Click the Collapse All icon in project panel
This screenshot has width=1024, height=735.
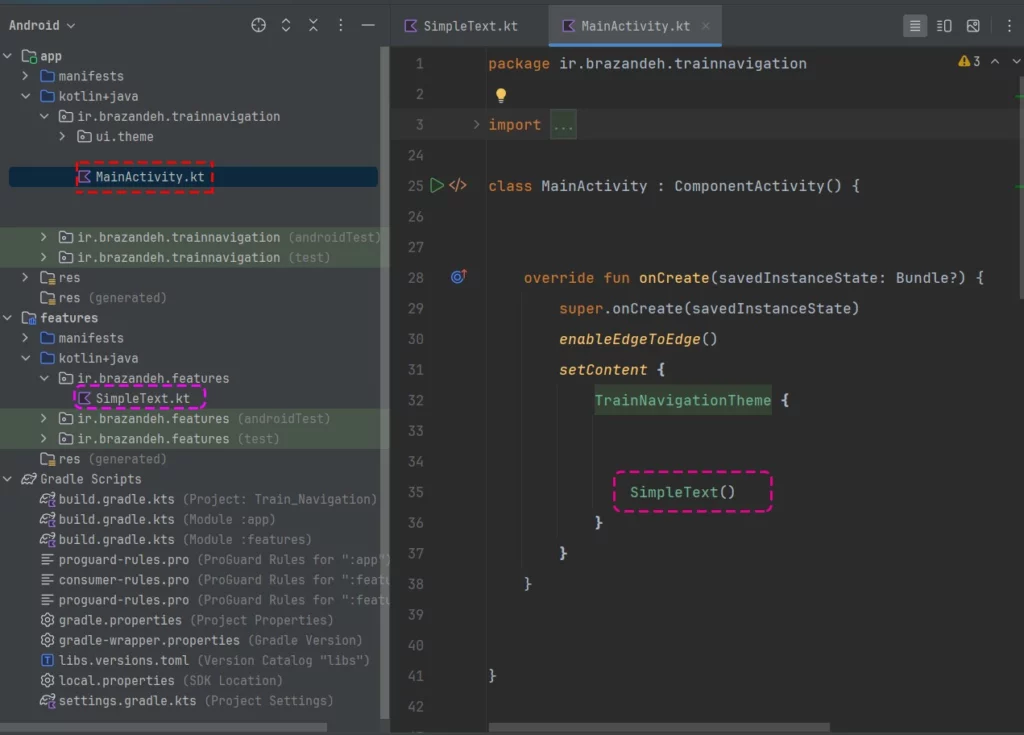(313, 25)
